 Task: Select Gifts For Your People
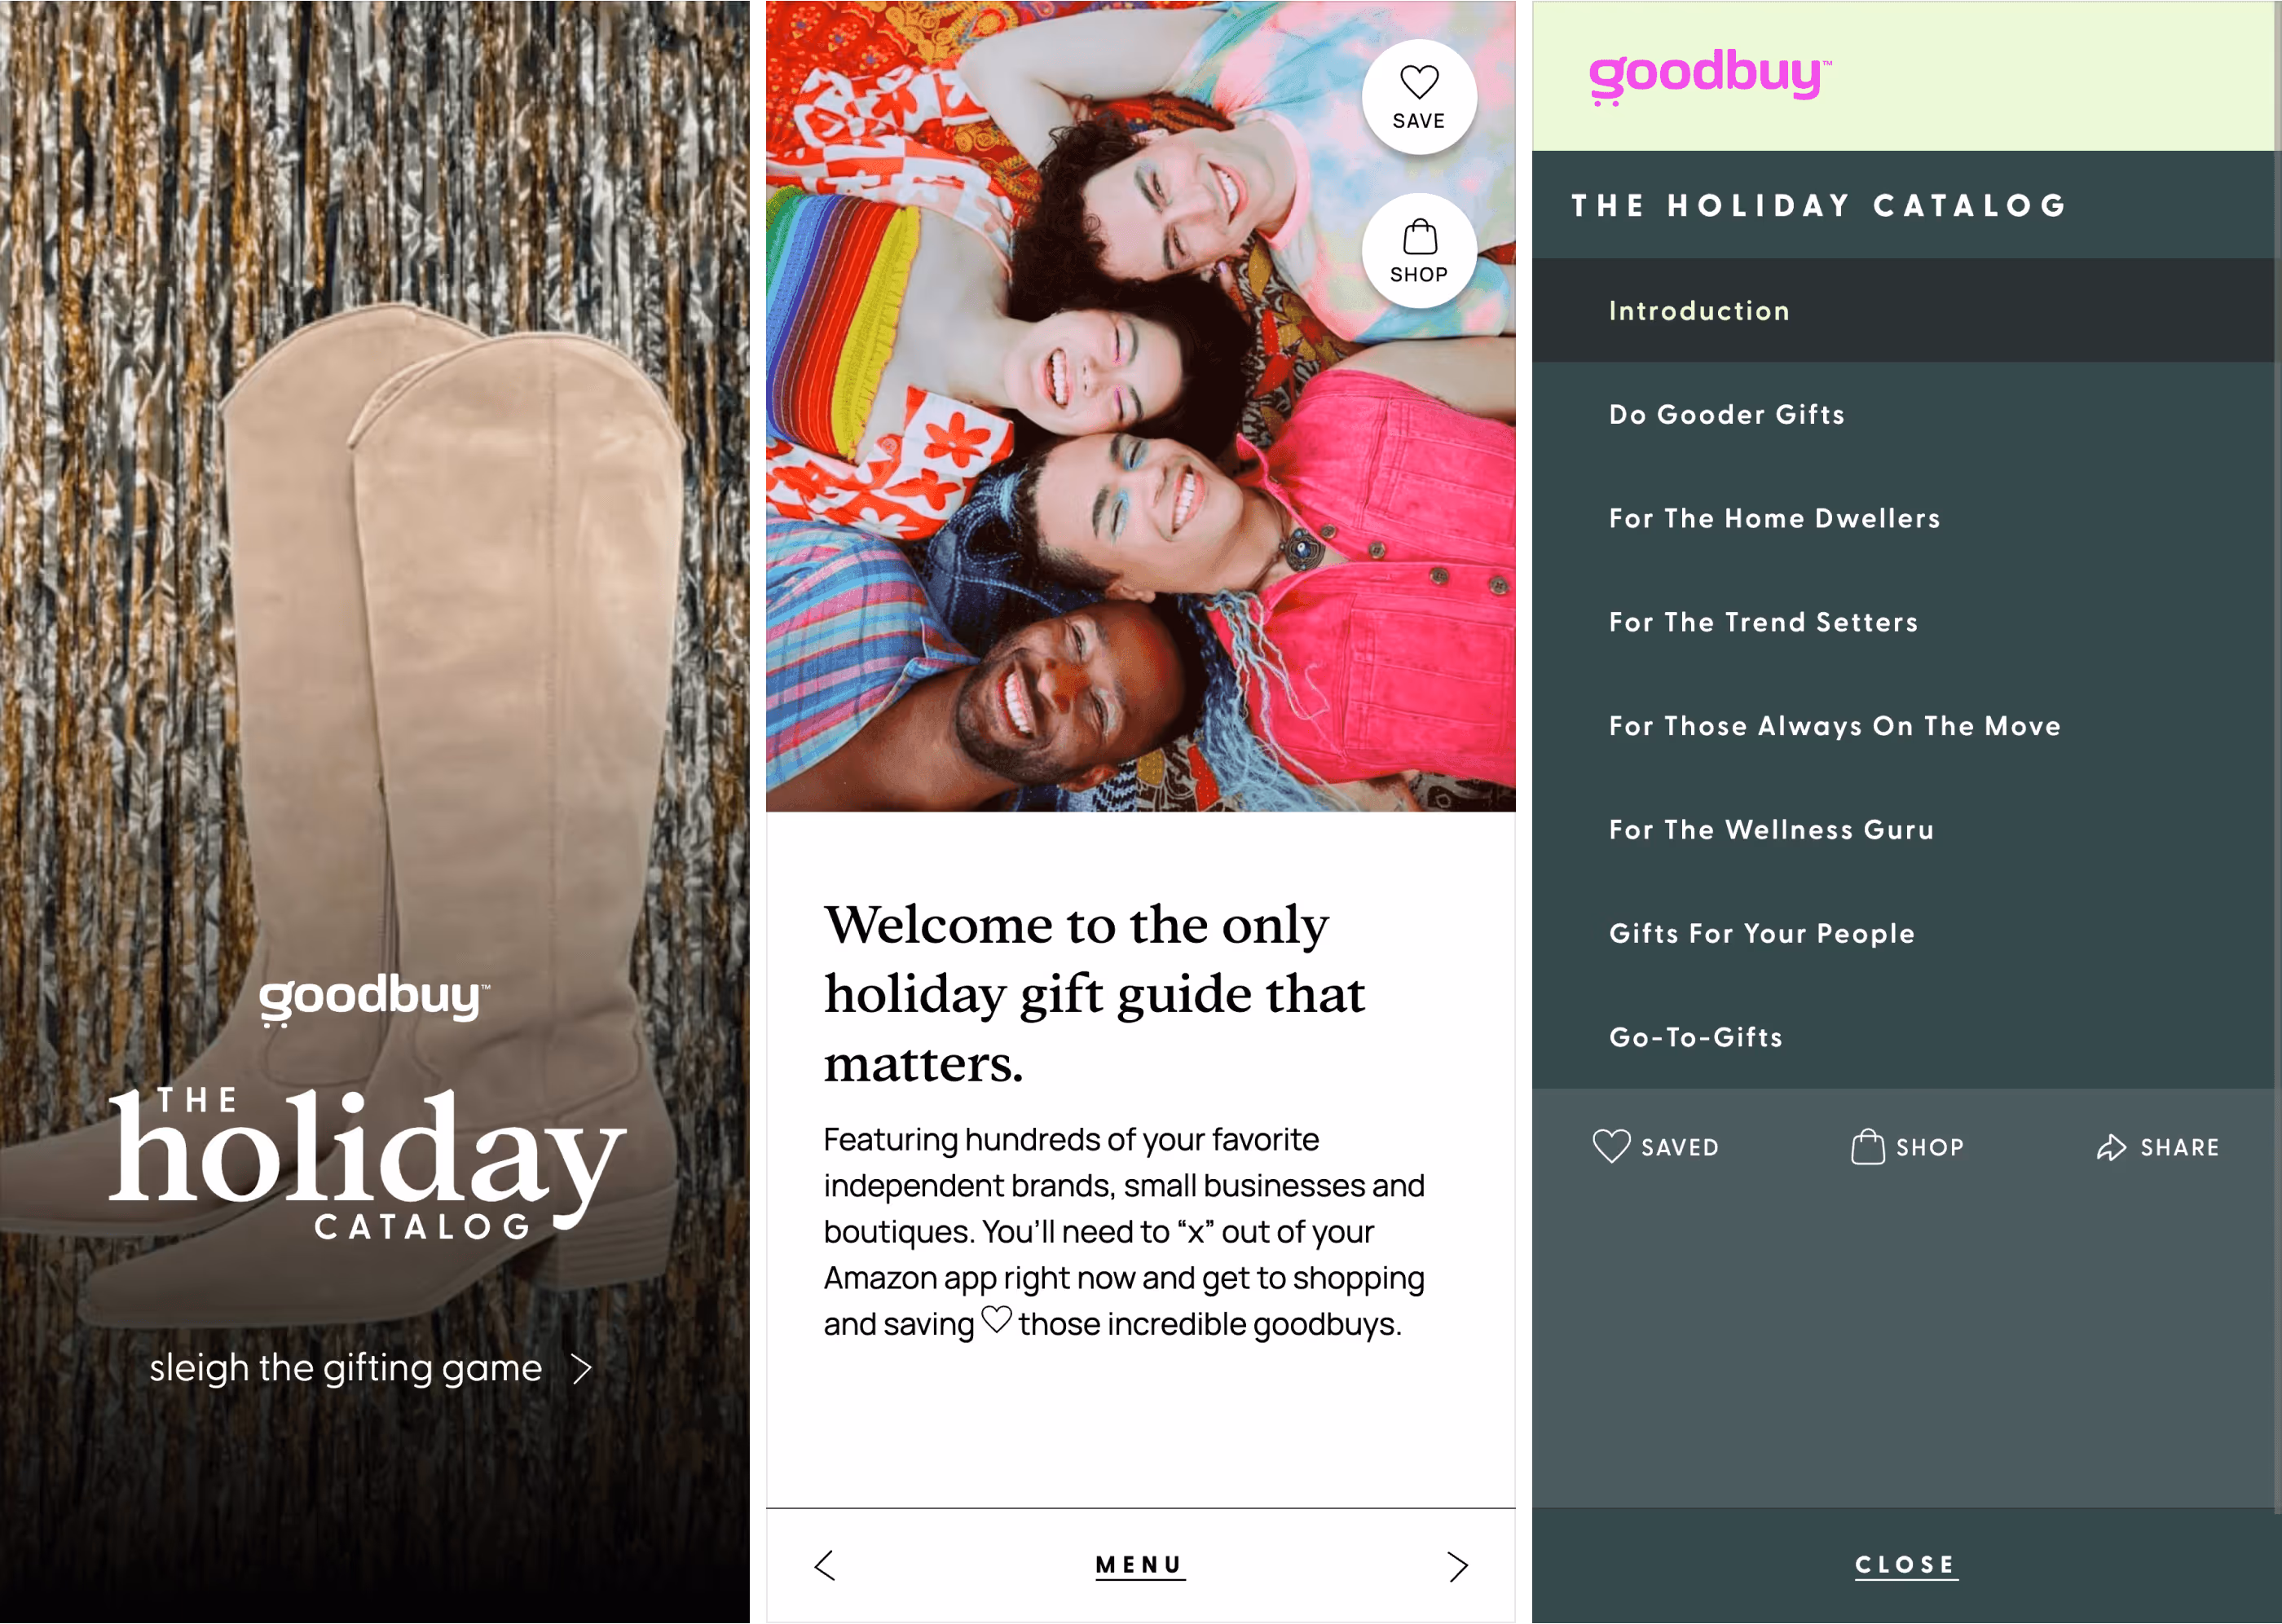1906,934
